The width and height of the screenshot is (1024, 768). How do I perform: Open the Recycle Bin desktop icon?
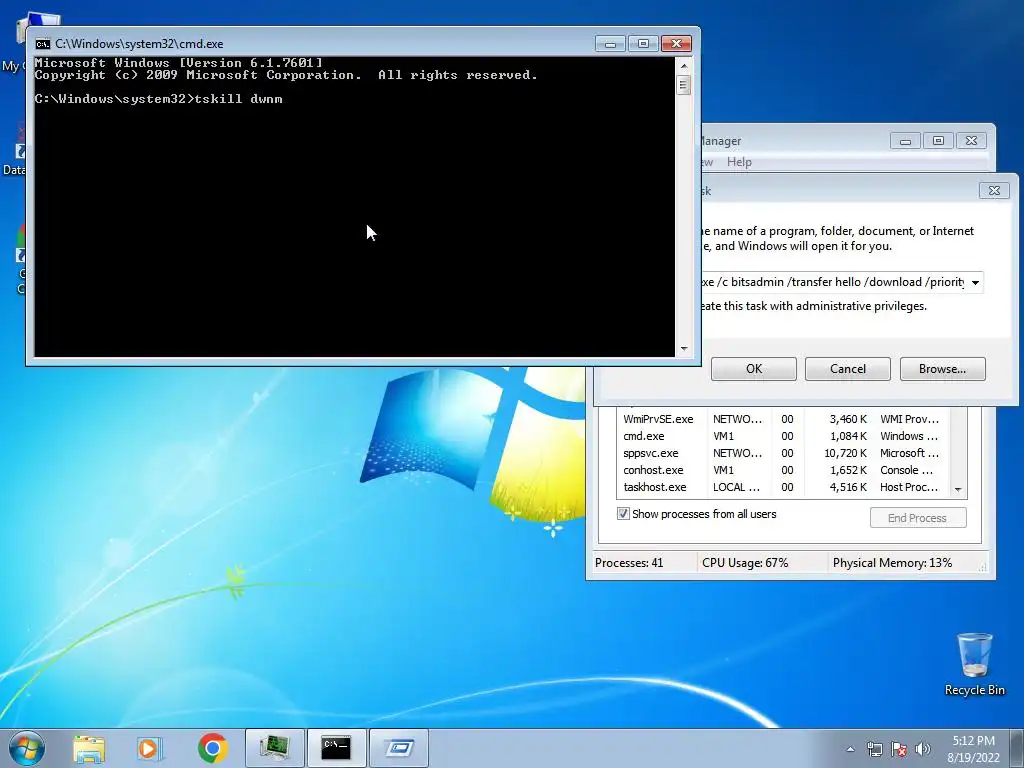coord(974,664)
